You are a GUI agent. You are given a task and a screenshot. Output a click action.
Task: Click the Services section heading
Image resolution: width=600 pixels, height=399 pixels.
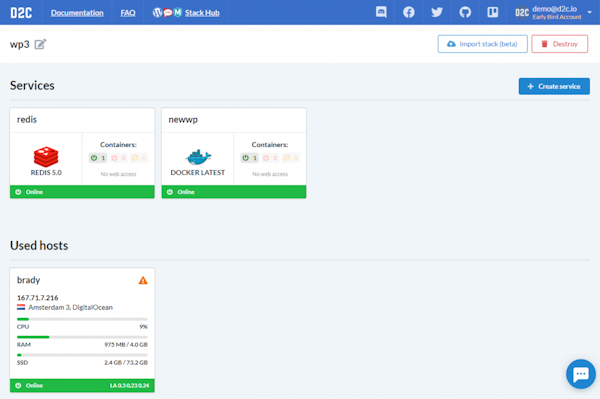32,85
